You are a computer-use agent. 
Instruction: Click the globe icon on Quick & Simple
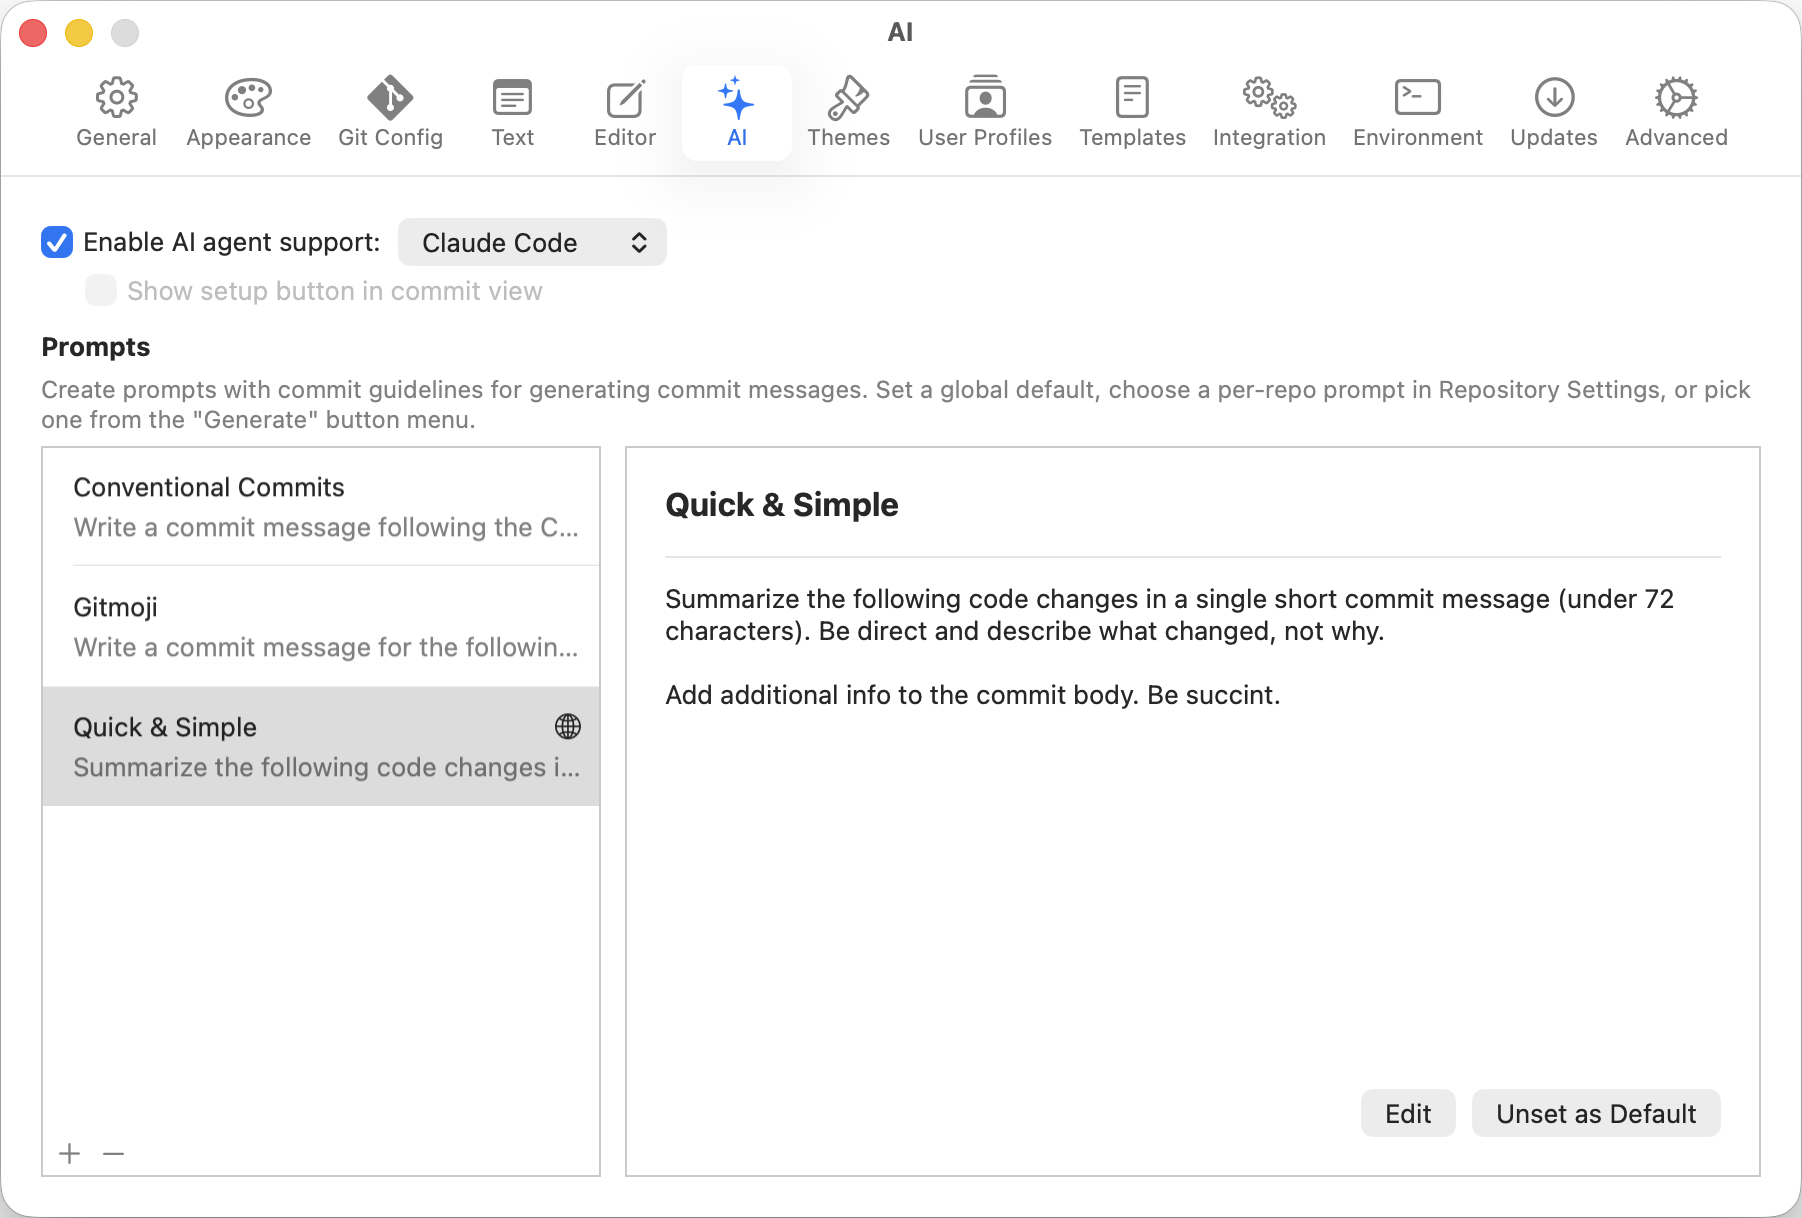568,727
